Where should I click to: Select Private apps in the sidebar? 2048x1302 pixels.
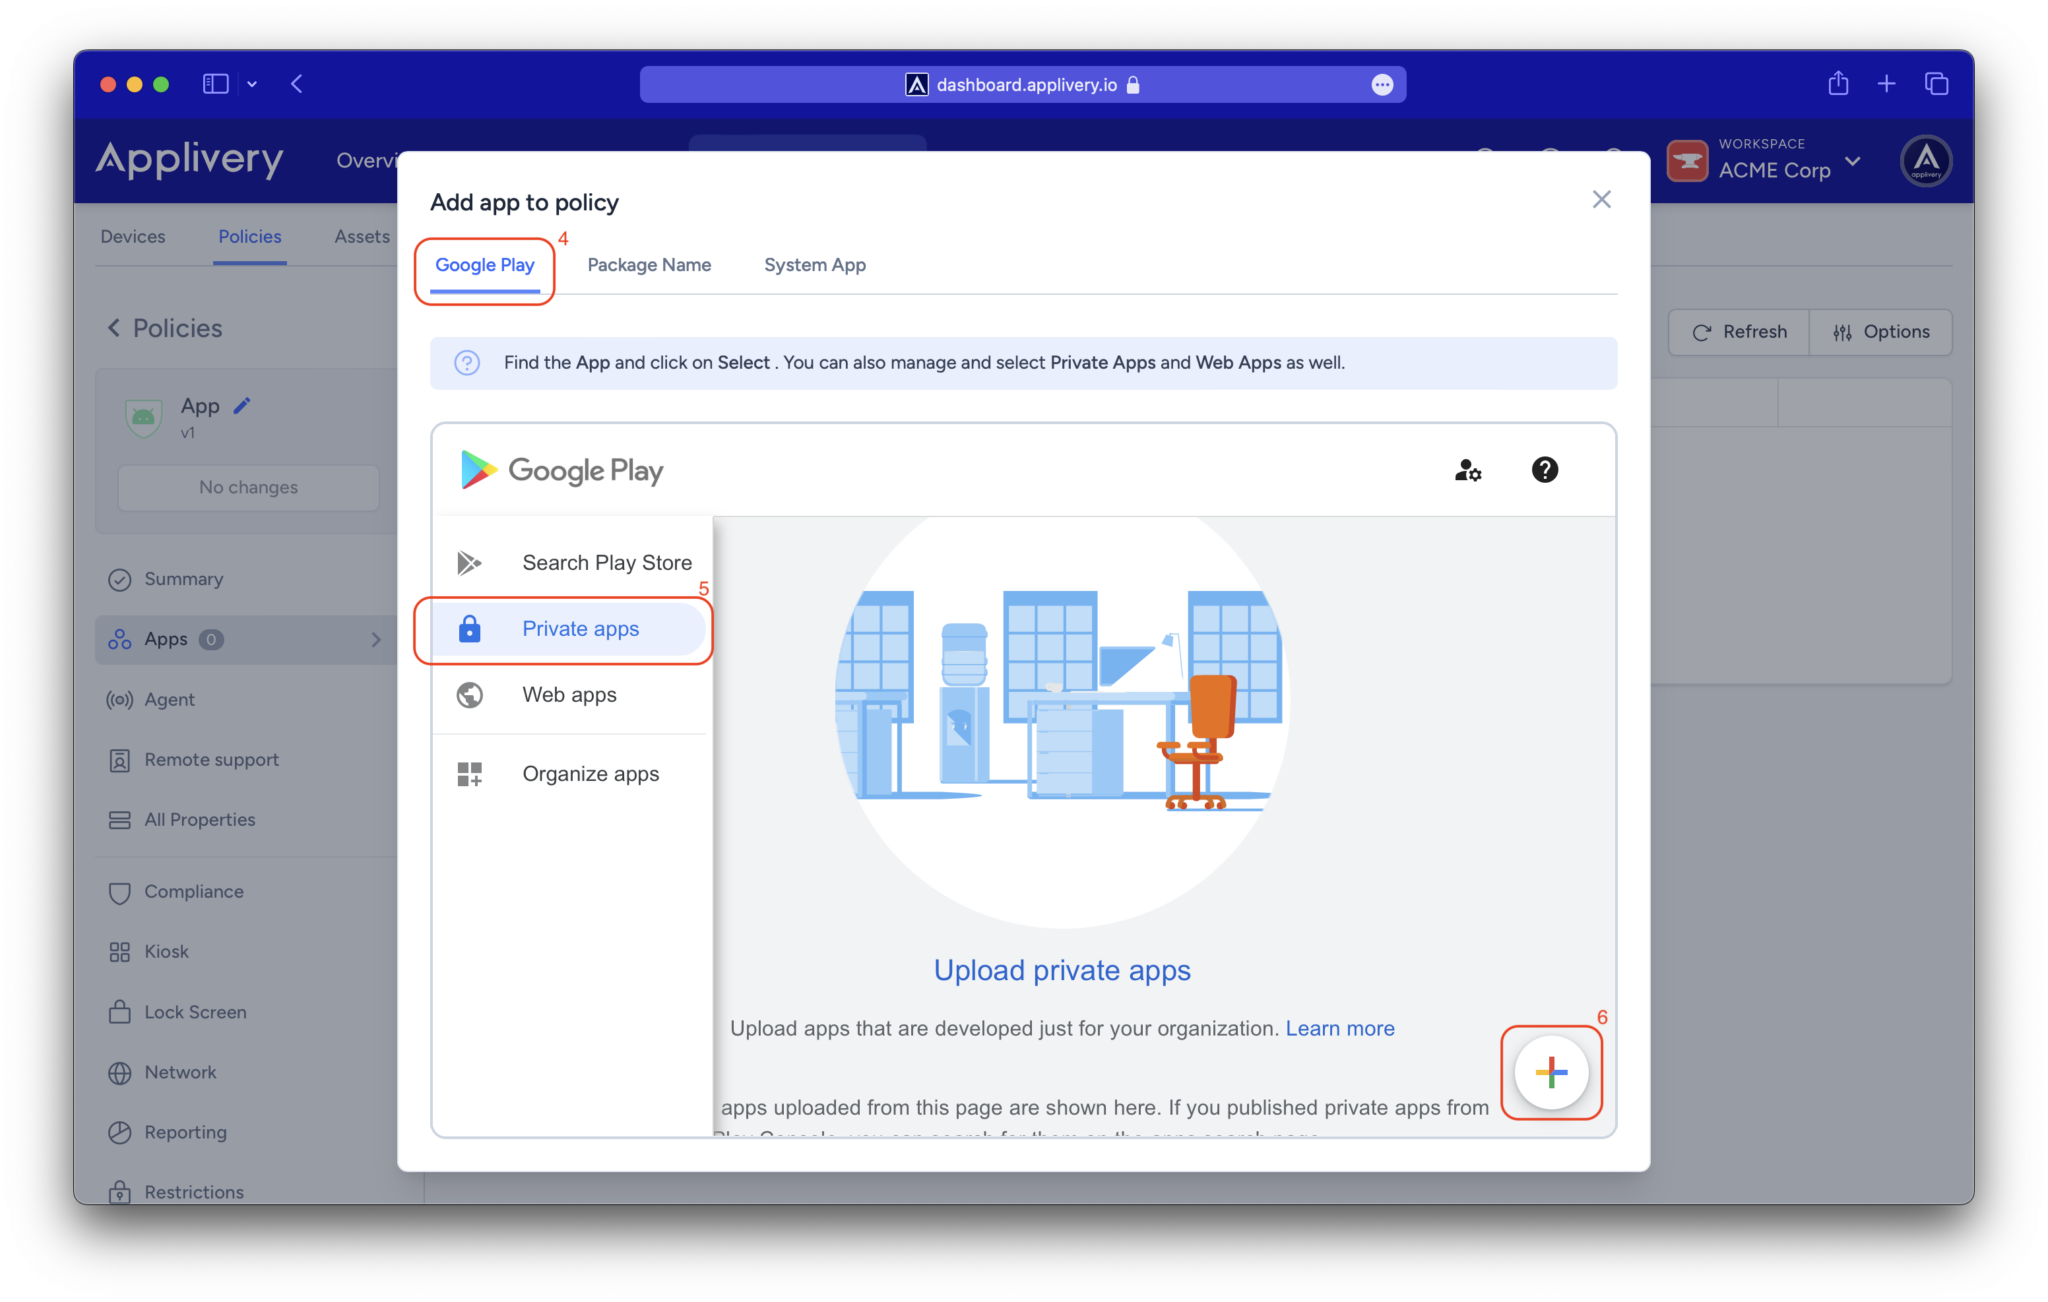point(580,628)
